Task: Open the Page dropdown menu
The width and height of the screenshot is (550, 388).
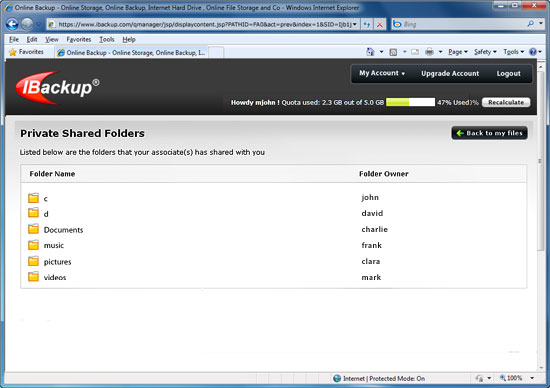Action: click(458, 52)
